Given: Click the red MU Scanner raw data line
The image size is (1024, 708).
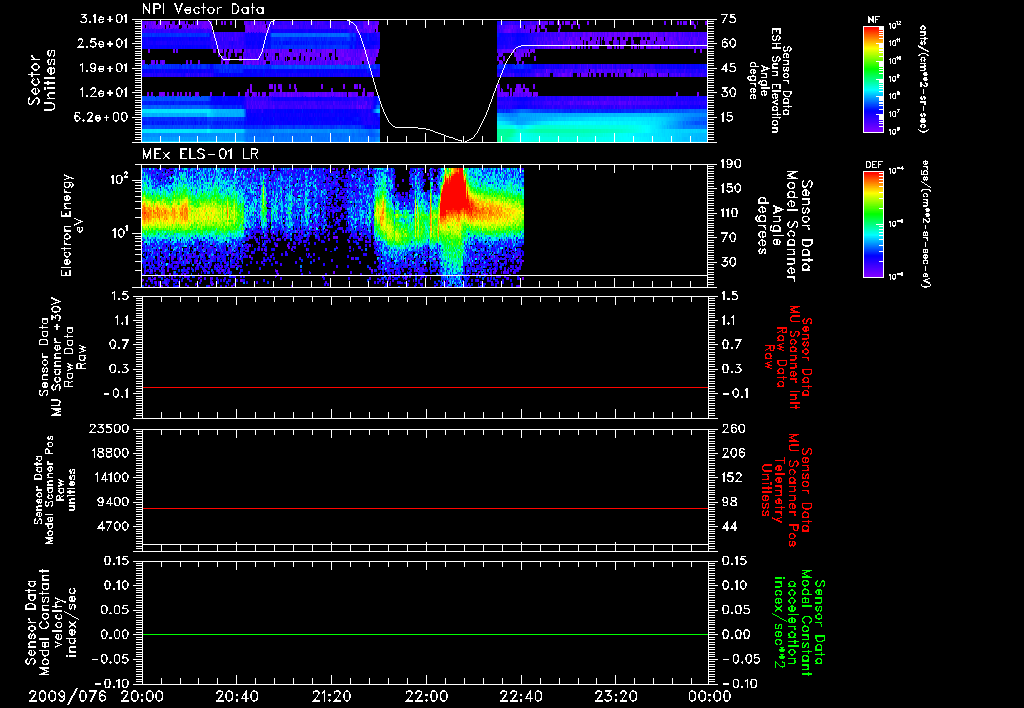Looking at the screenshot, I should (x=424, y=387).
